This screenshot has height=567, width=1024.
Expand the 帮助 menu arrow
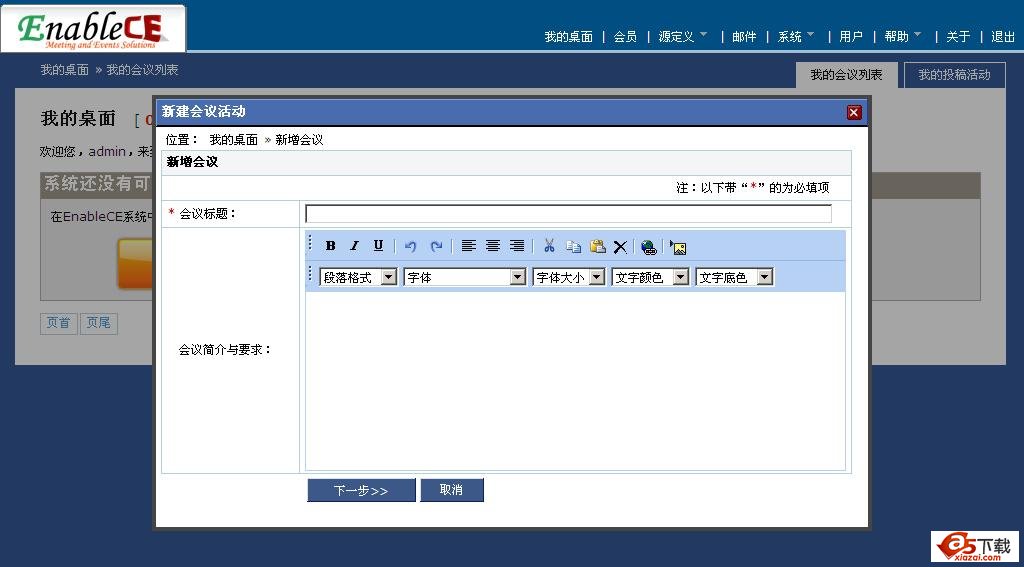(x=918, y=35)
